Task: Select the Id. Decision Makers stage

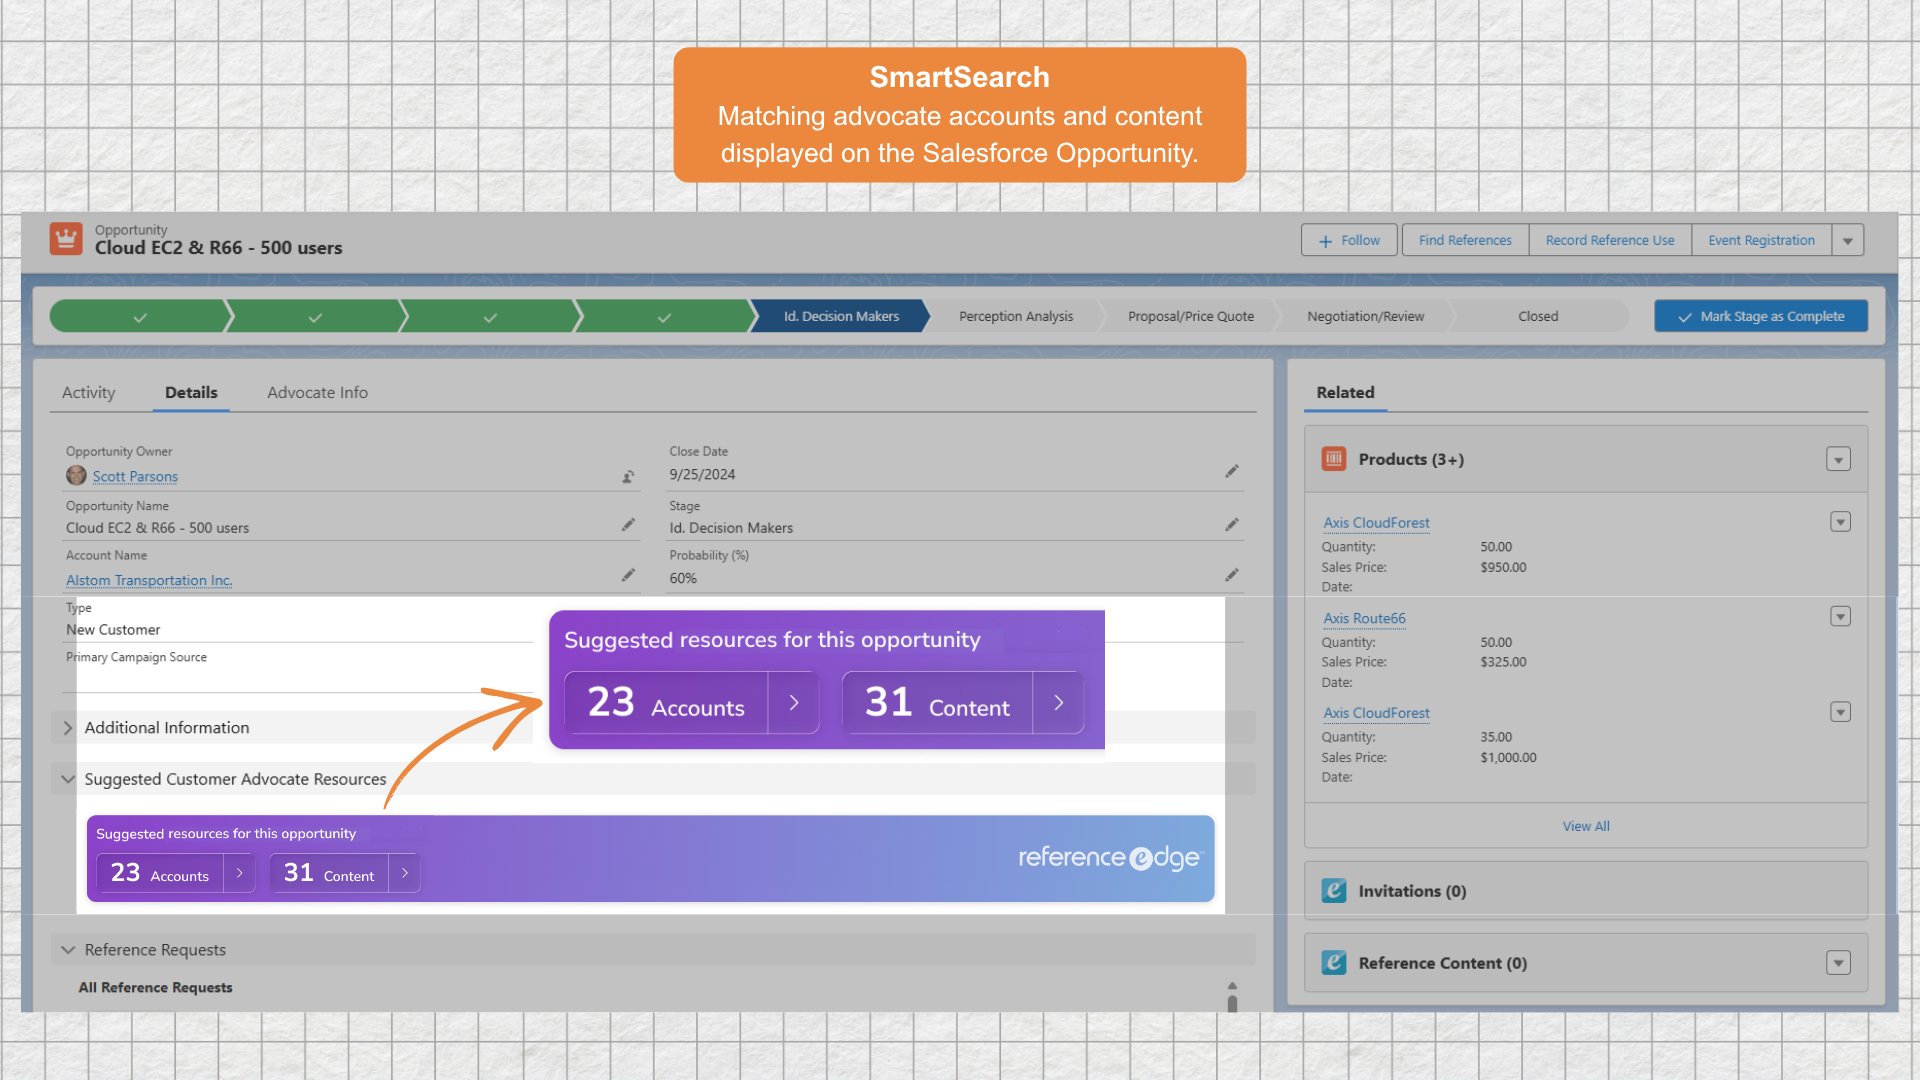Action: tap(841, 317)
